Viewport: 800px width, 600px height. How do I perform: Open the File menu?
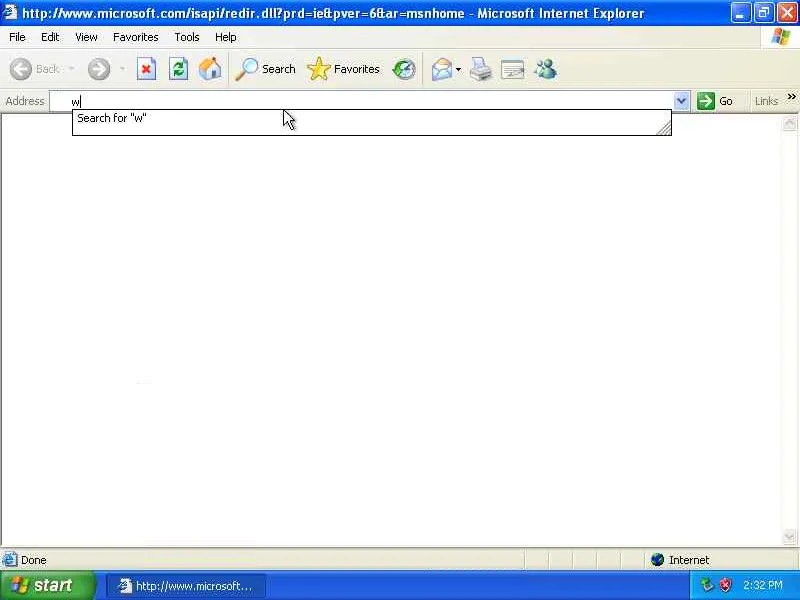17,37
